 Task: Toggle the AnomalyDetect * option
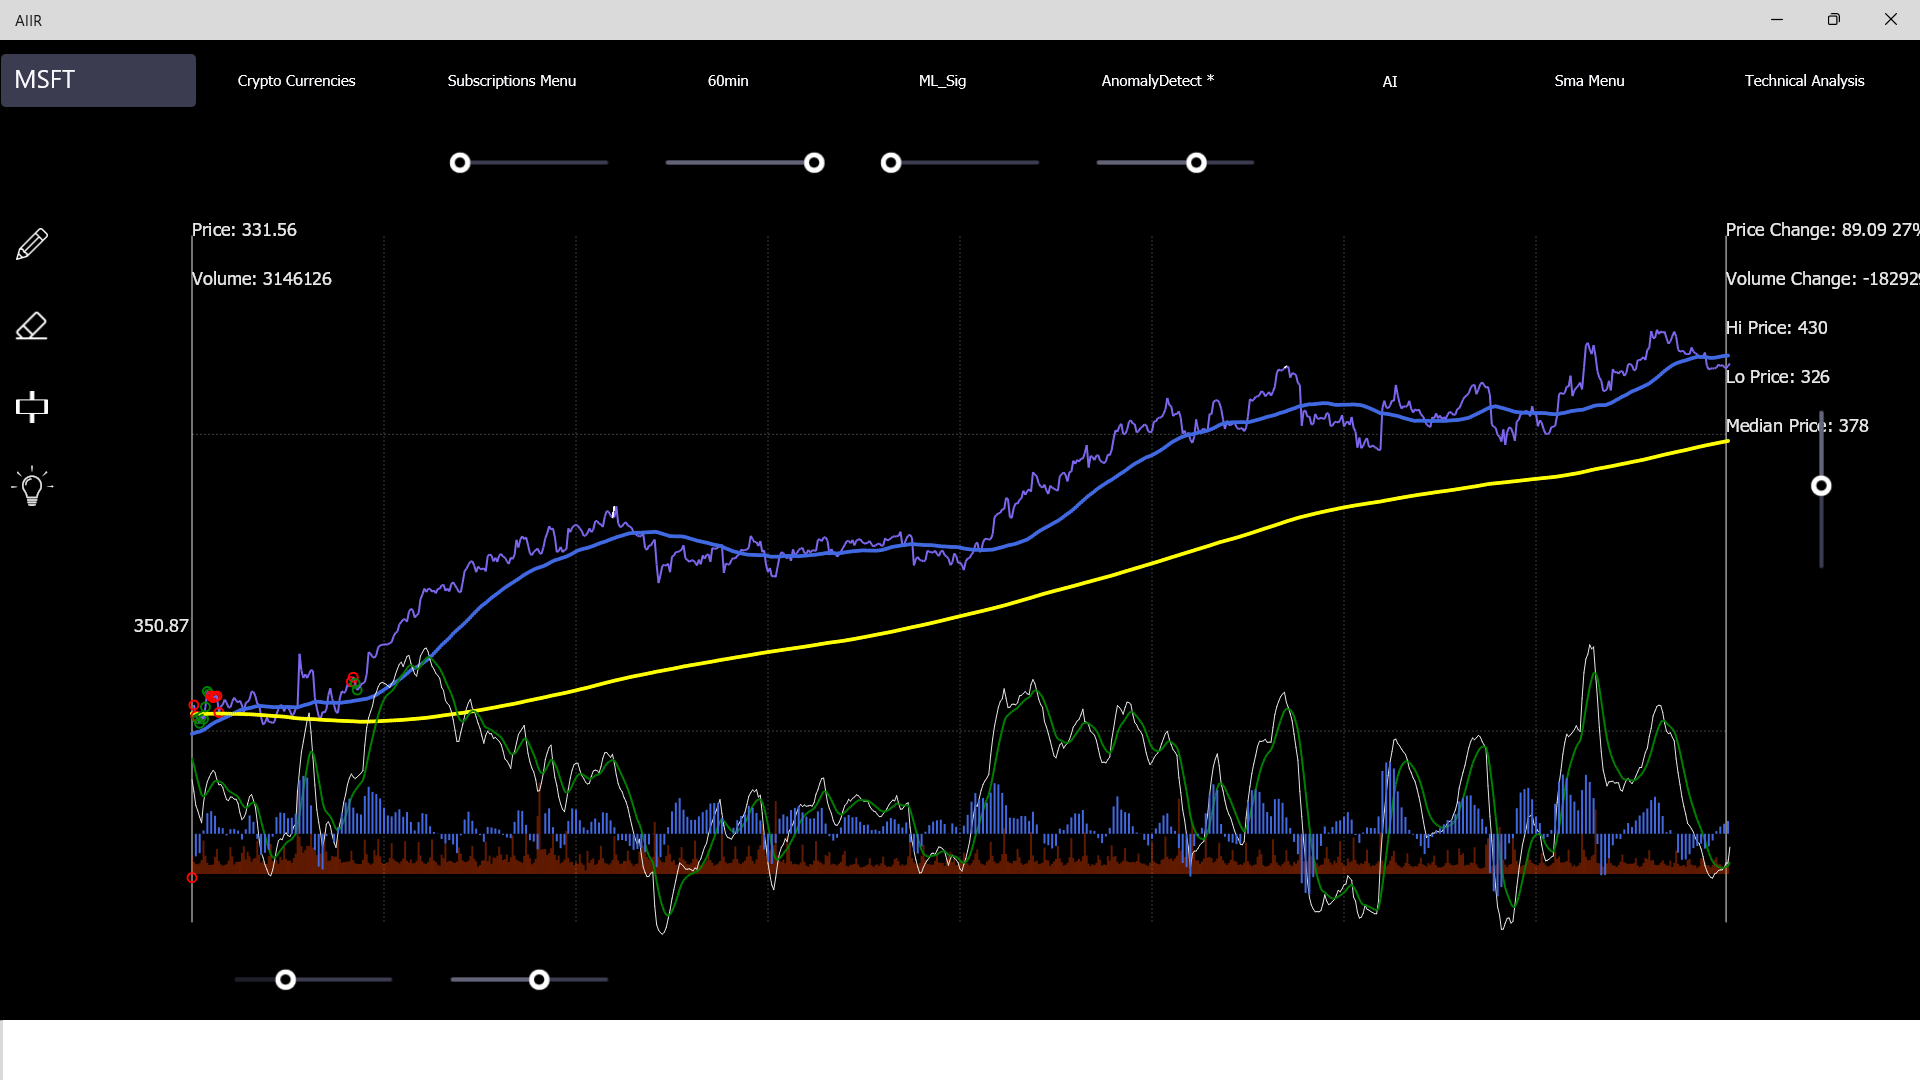[x=1157, y=81]
